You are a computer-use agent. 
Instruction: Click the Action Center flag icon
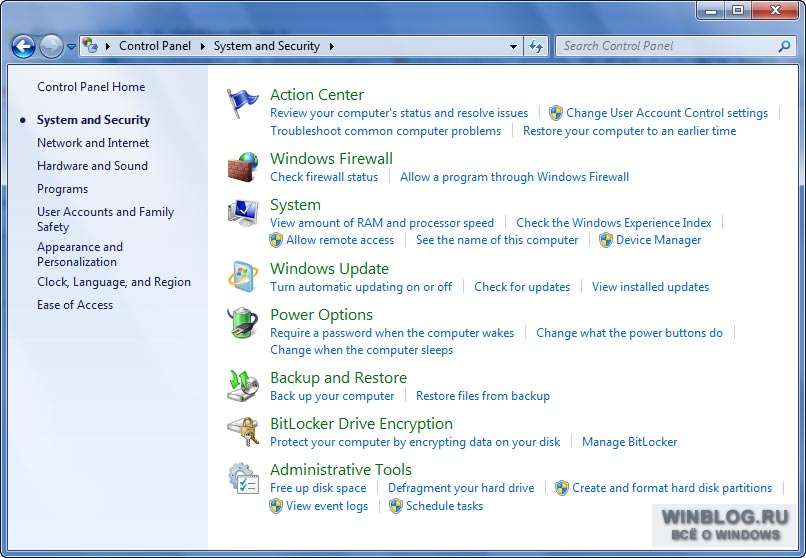tap(242, 103)
